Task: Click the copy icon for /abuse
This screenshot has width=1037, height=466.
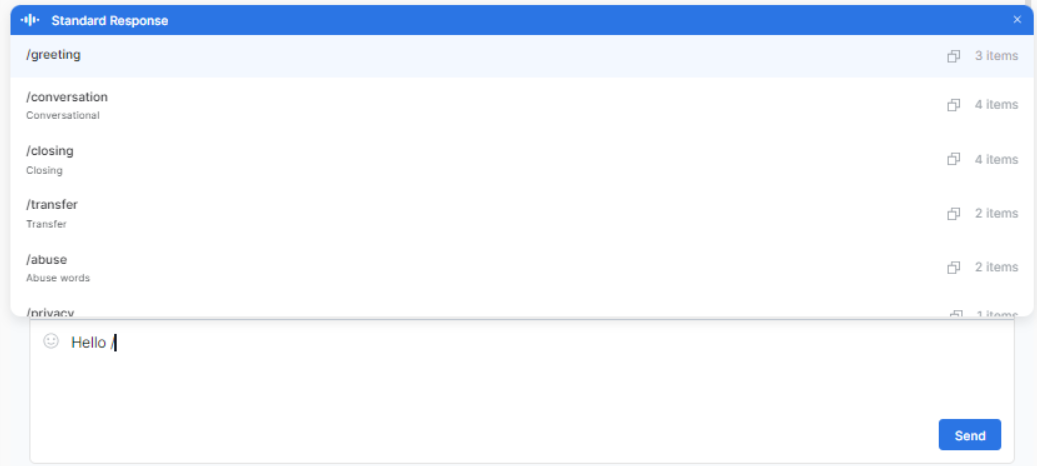Action: 954,267
